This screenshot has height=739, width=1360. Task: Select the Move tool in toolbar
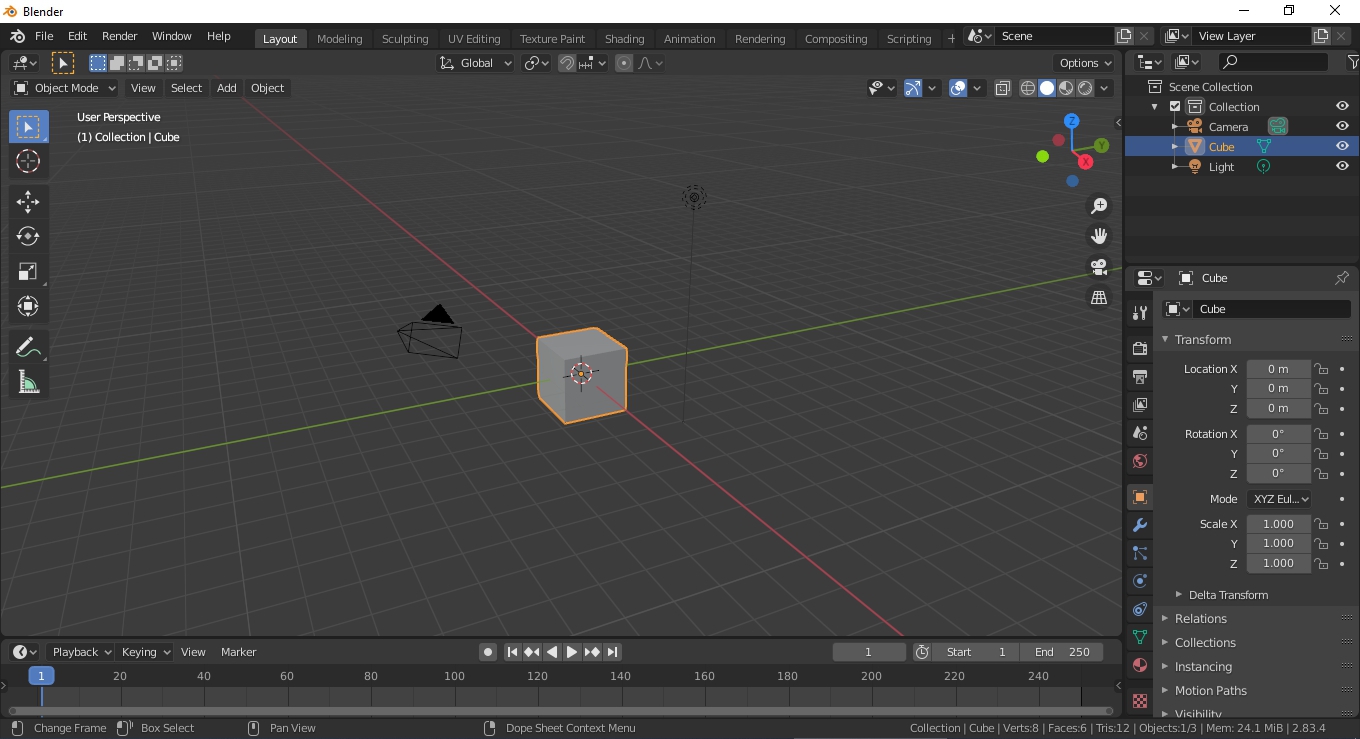[28, 201]
